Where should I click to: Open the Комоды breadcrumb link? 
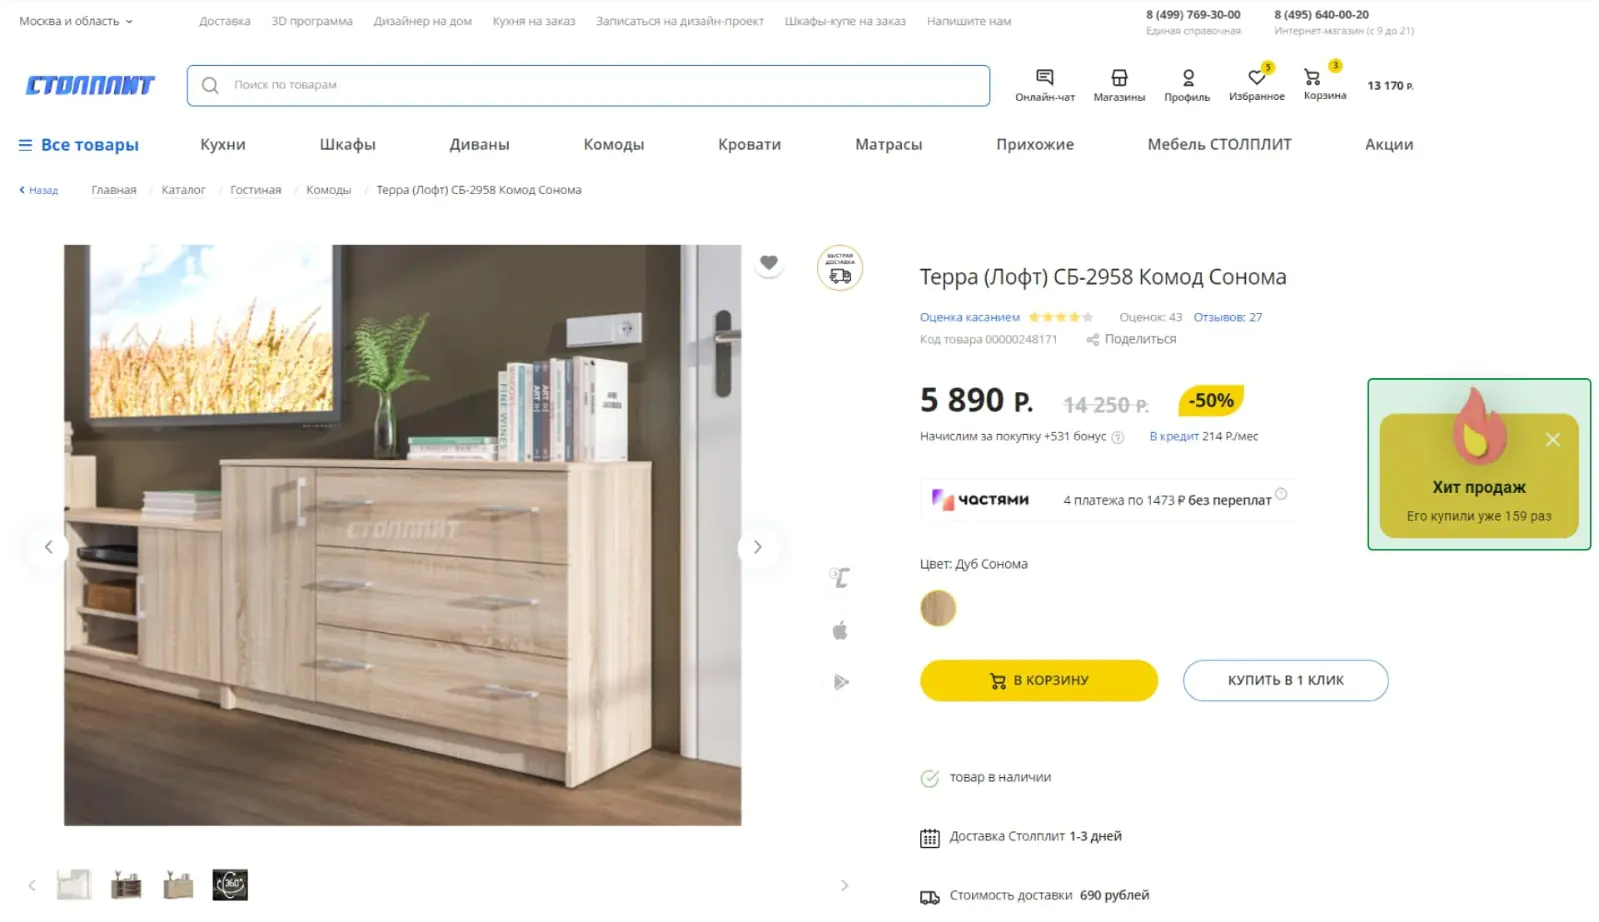[x=329, y=190]
